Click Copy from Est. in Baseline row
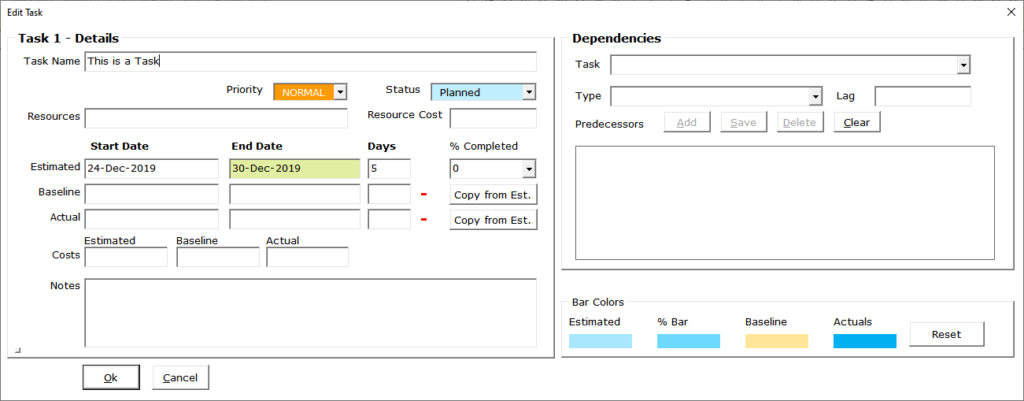 click(x=492, y=194)
